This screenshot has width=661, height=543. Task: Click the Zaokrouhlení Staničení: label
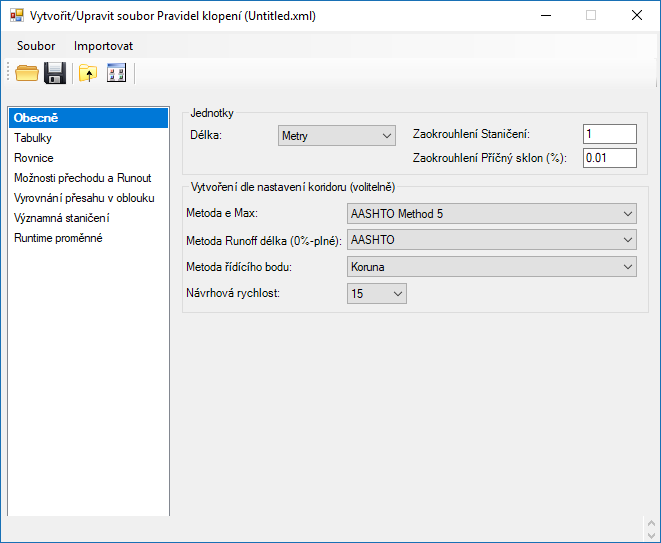pos(471,134)
